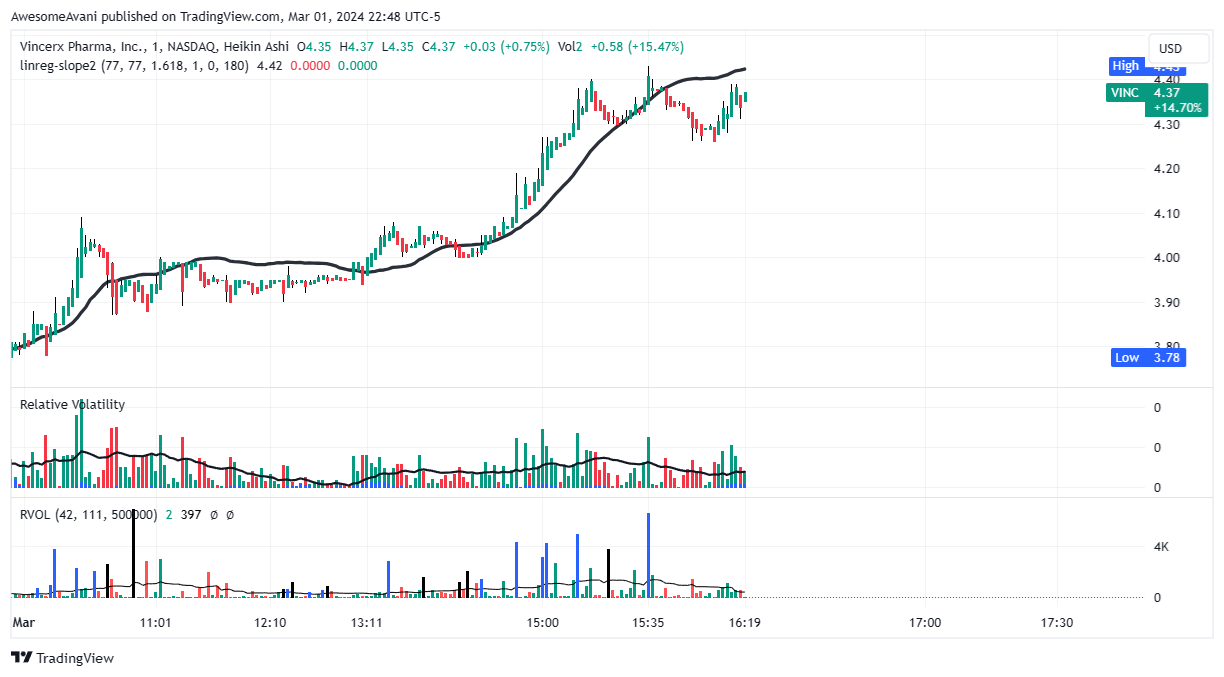Click the 11:01 time axis label
The width and height of the screenshot is (1224, 677).
(x=155, y=622)
